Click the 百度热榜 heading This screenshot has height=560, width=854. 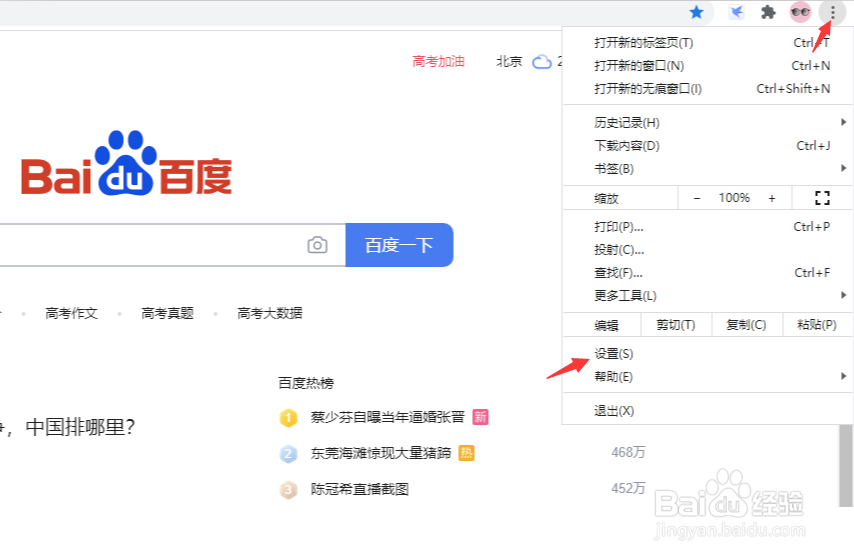pos(306,383)
